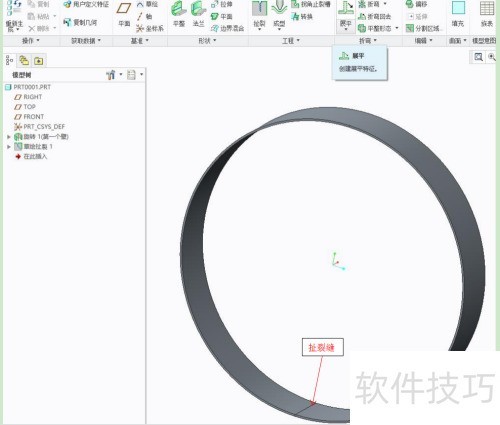The height and width of the screenshot is (425, 500).
Task: Click the Unbend (展平) tool icon
Action: pos(346,9)
